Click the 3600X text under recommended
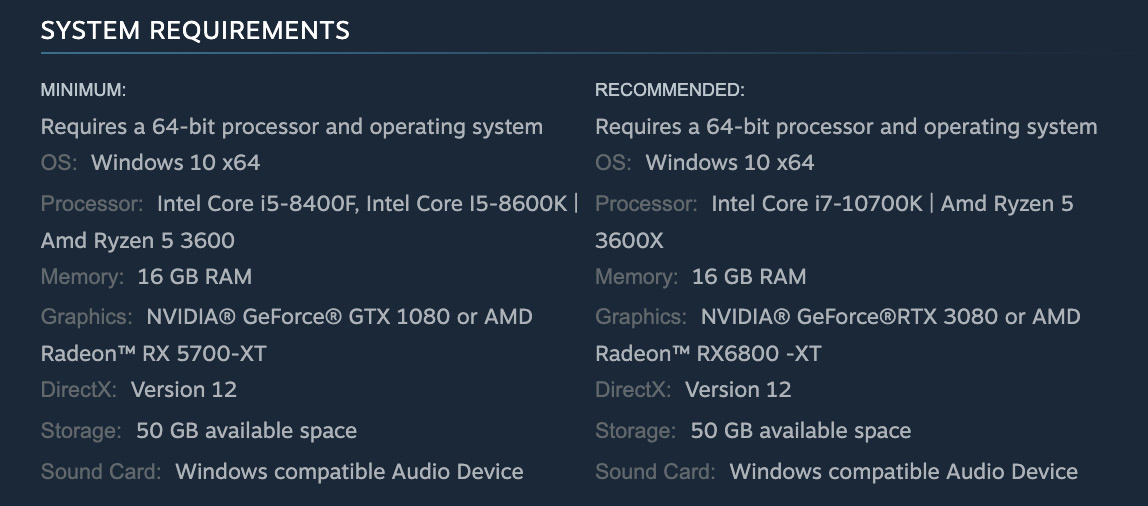 pyautogui.click(x=629, y=240)
